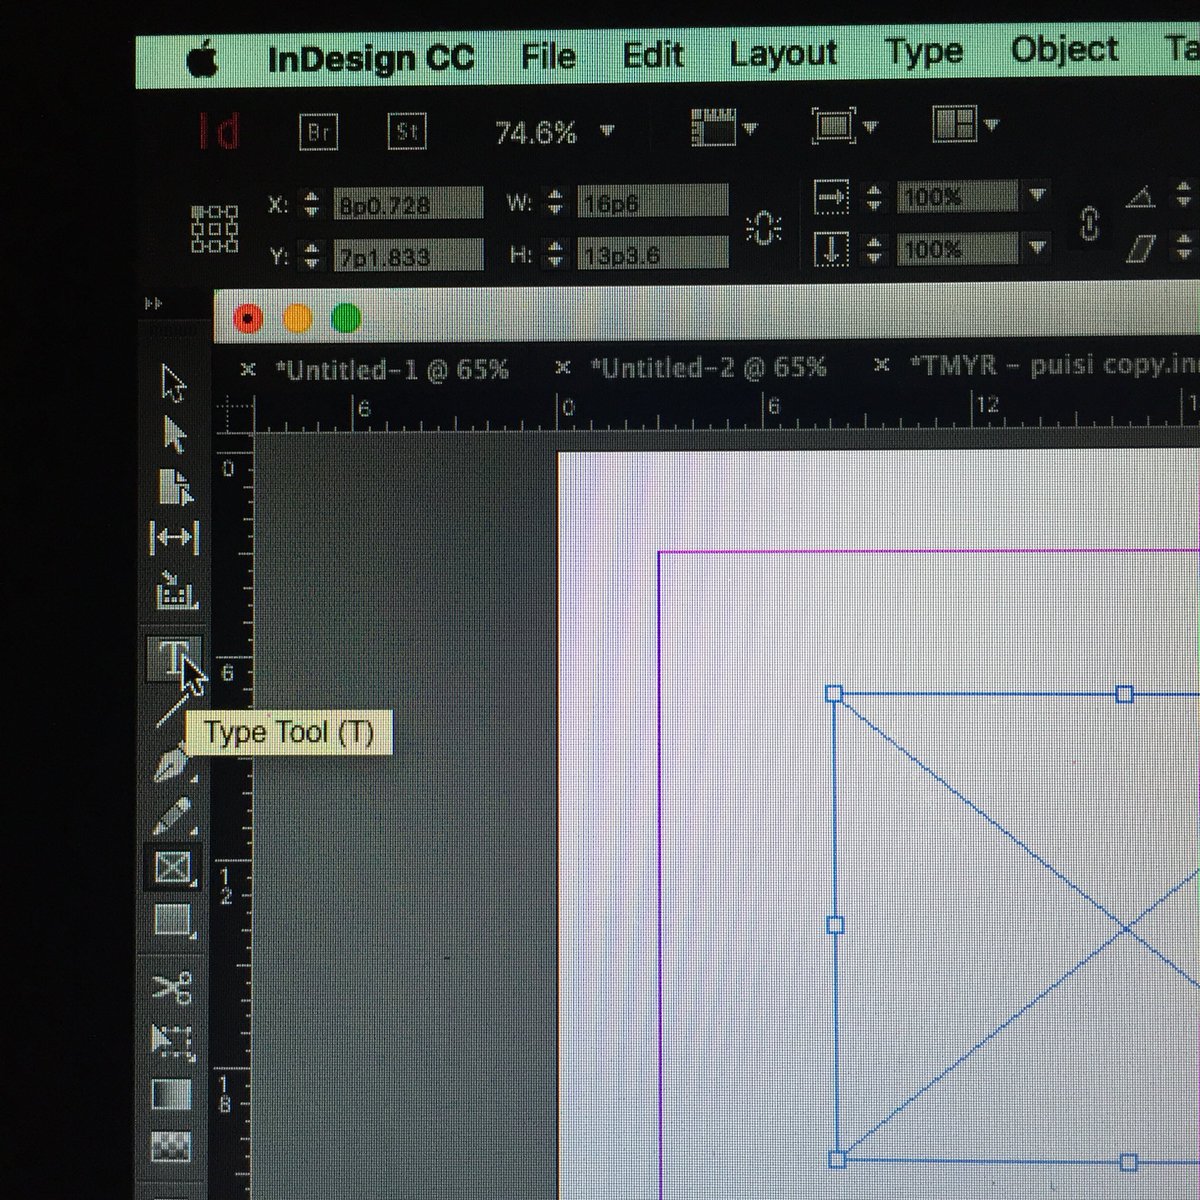Open Adobe Bridge with Br icon
The width and height of the screenshot is (1200, 1200).
tap(319, 131)
